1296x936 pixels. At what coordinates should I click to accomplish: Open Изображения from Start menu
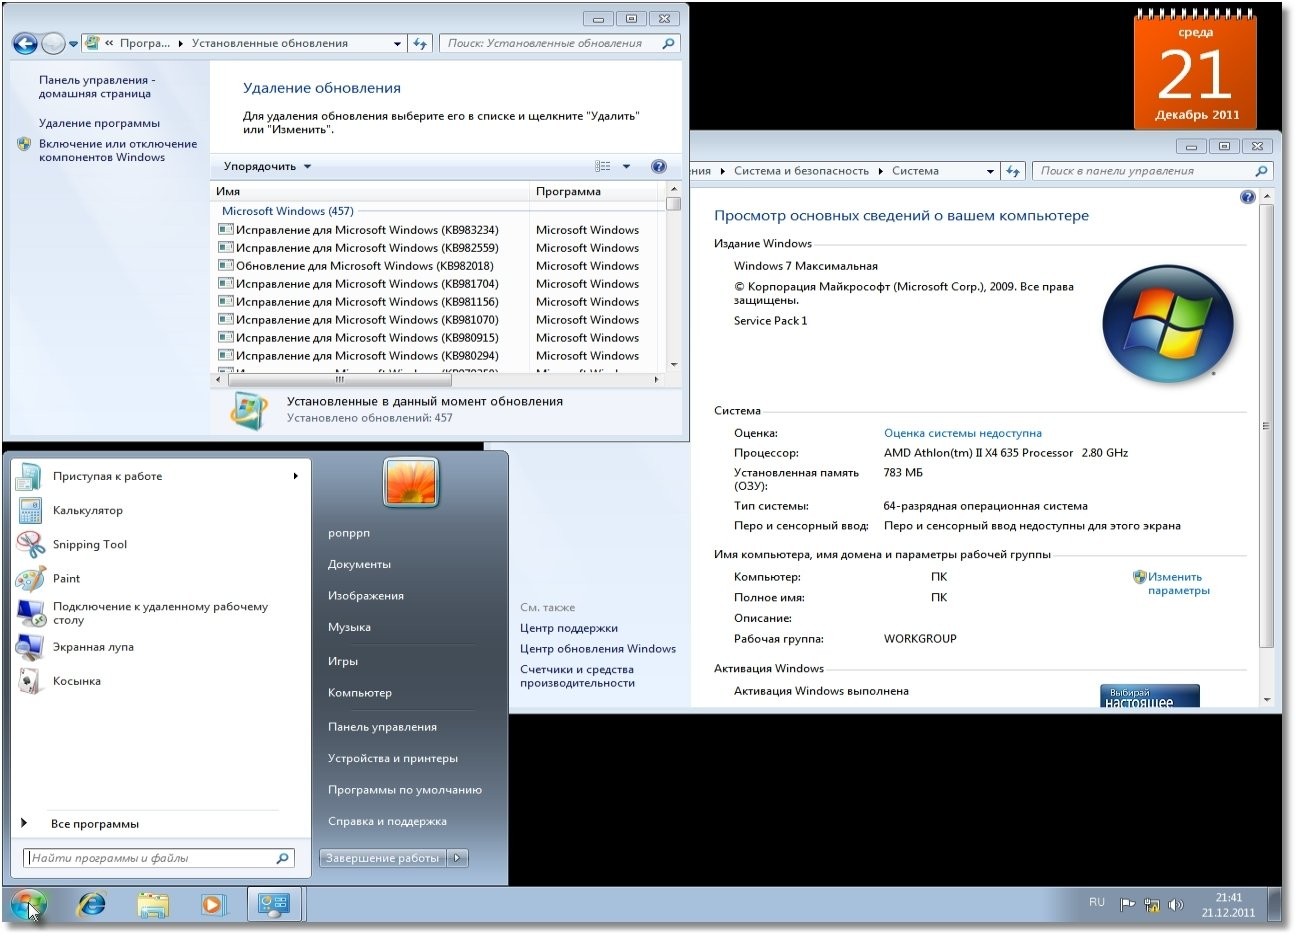pos(366,596)
